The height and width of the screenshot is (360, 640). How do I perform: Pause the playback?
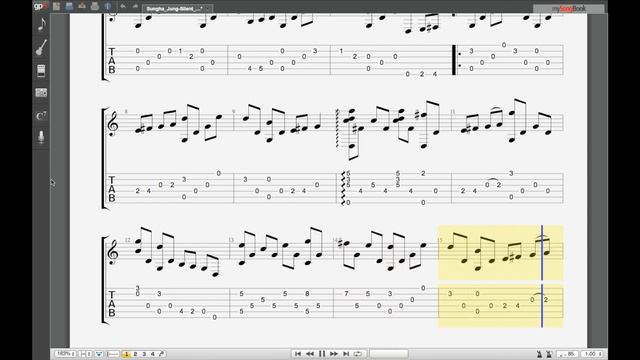click(x=322, y=353)
